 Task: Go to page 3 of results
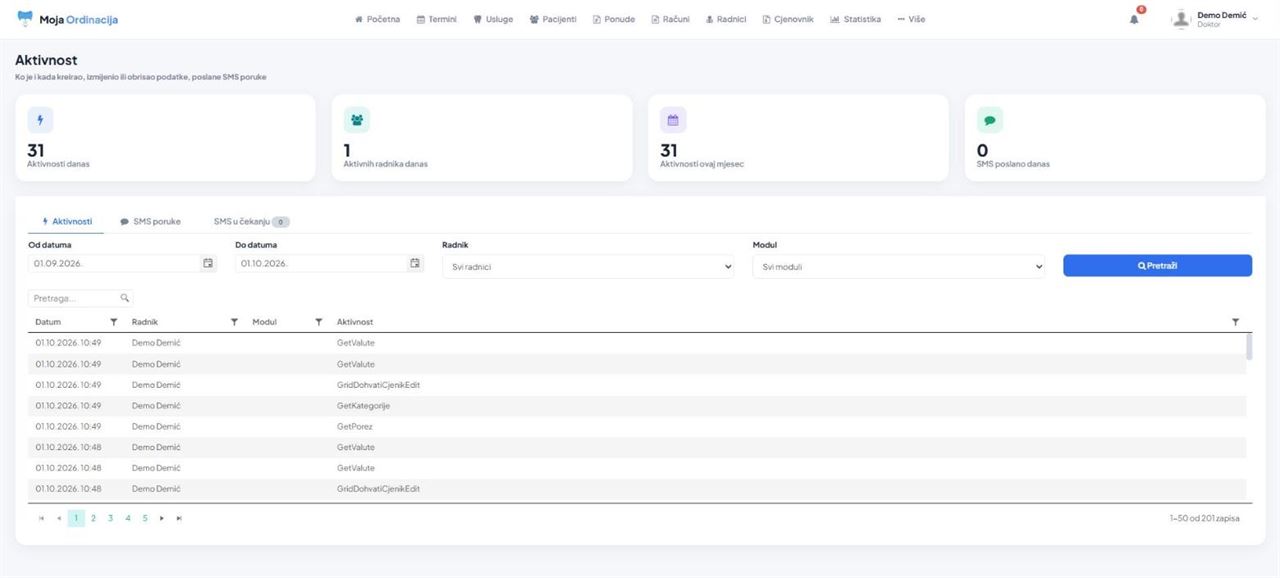pyautogui.click(x=110, y=518)
